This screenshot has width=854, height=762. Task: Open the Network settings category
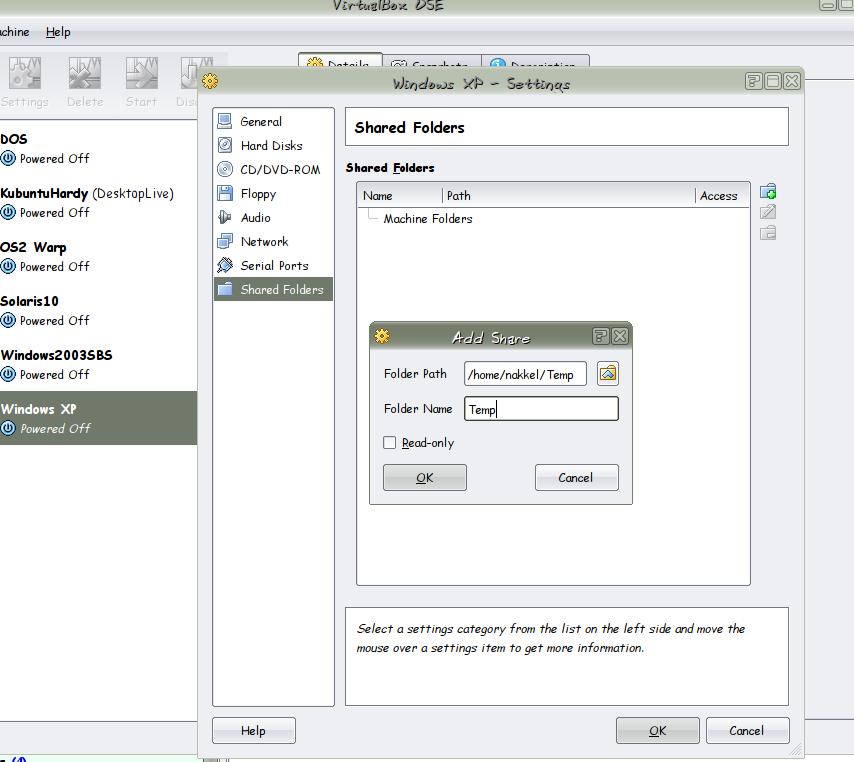pos(264,242)
